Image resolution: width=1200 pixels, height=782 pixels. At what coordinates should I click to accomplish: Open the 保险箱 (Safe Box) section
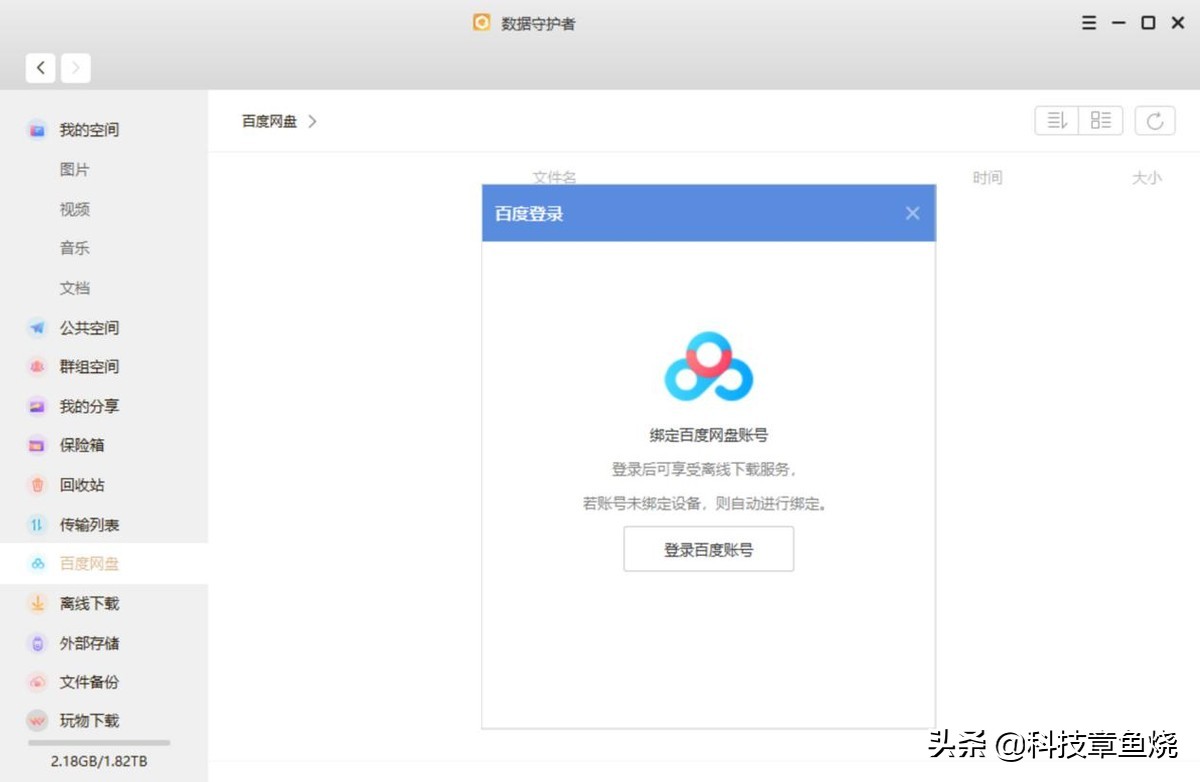click(85, 445)
